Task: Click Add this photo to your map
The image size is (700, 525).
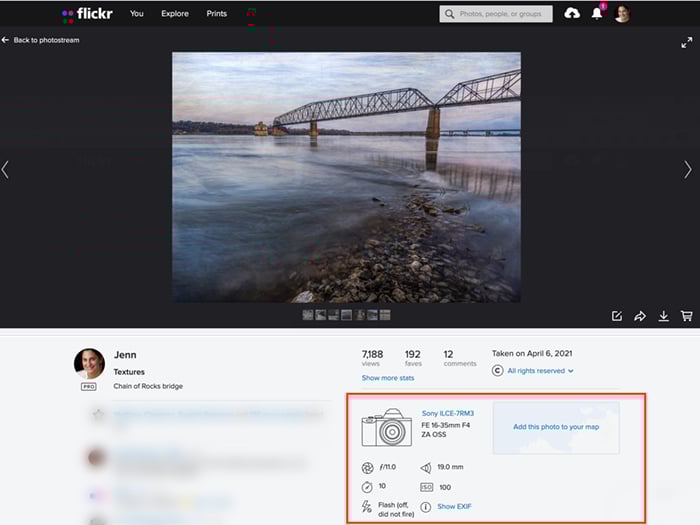Action: coord(556,427)
